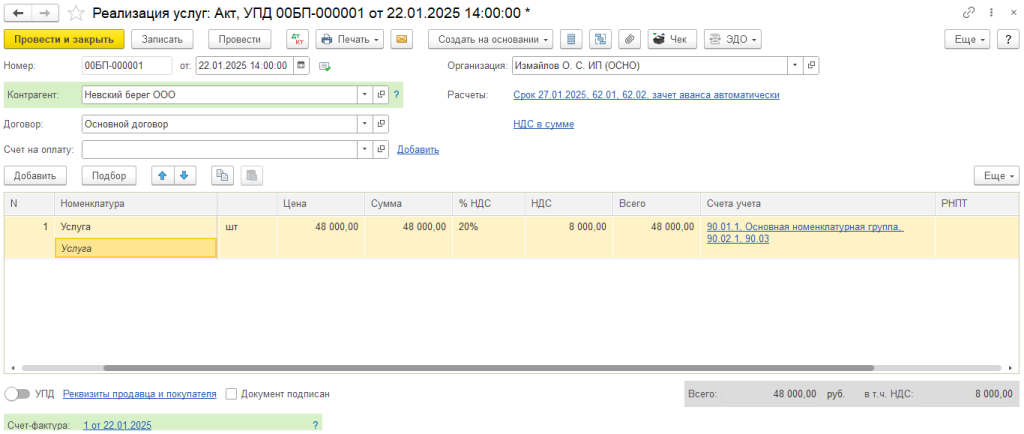The image size is (1024, 434).
Task: Click the Провести и закрыть button
Action: point(64,39)
